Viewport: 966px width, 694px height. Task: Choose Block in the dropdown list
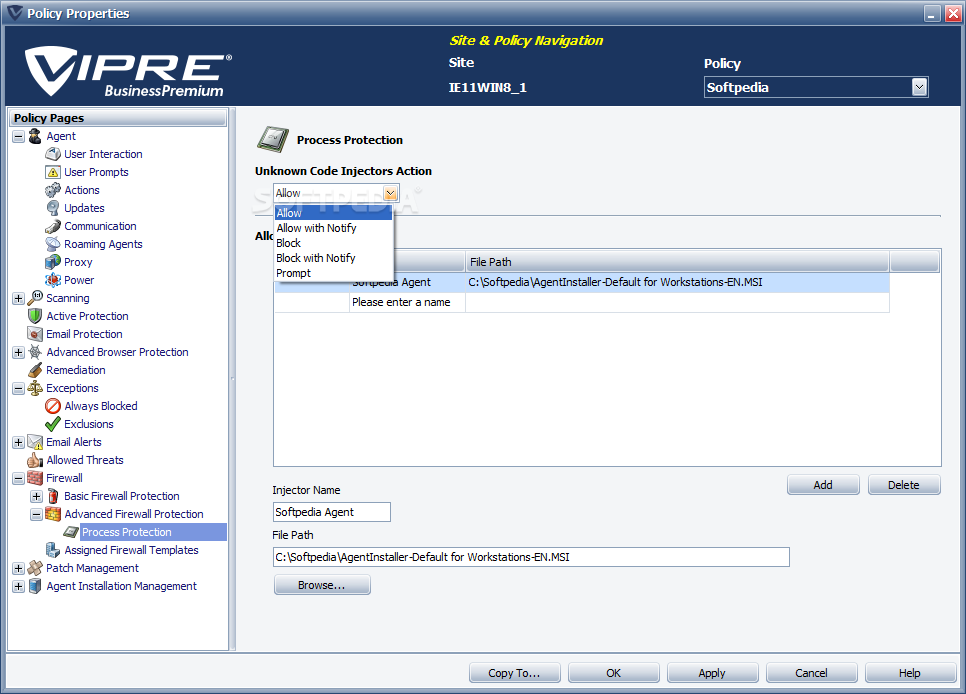333,243
